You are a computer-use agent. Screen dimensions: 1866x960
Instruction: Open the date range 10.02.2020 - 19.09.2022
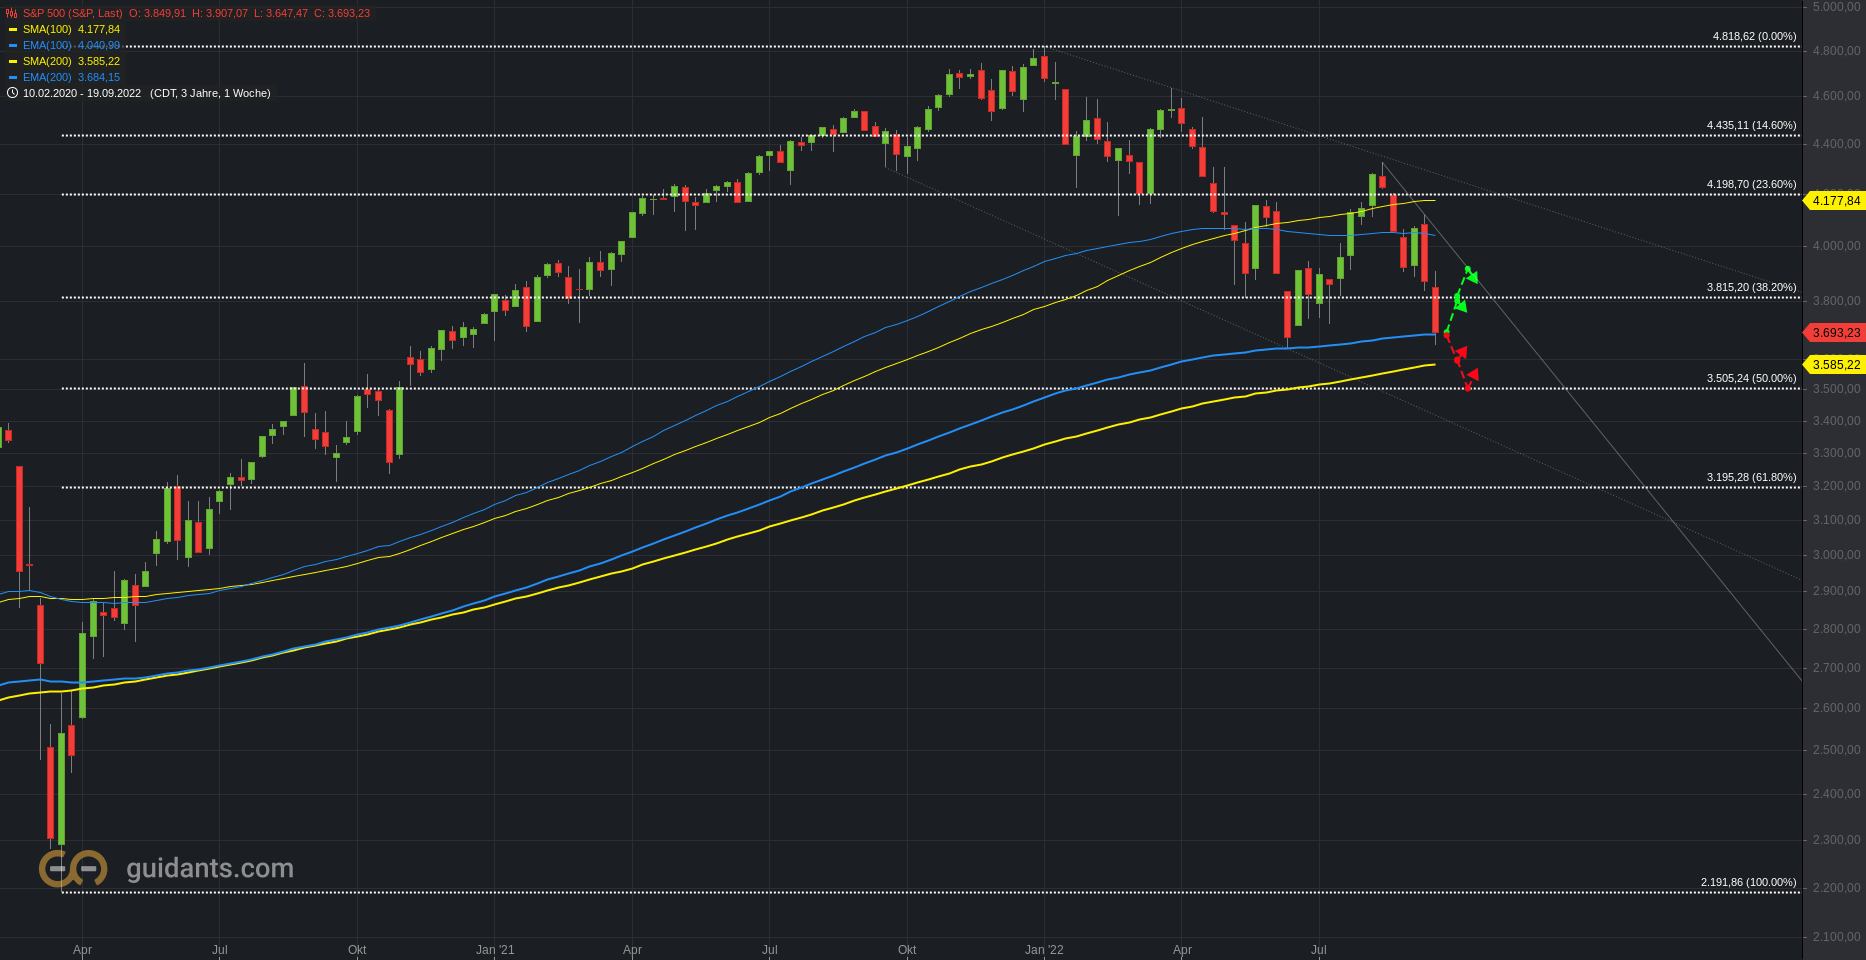click(82, 93)
